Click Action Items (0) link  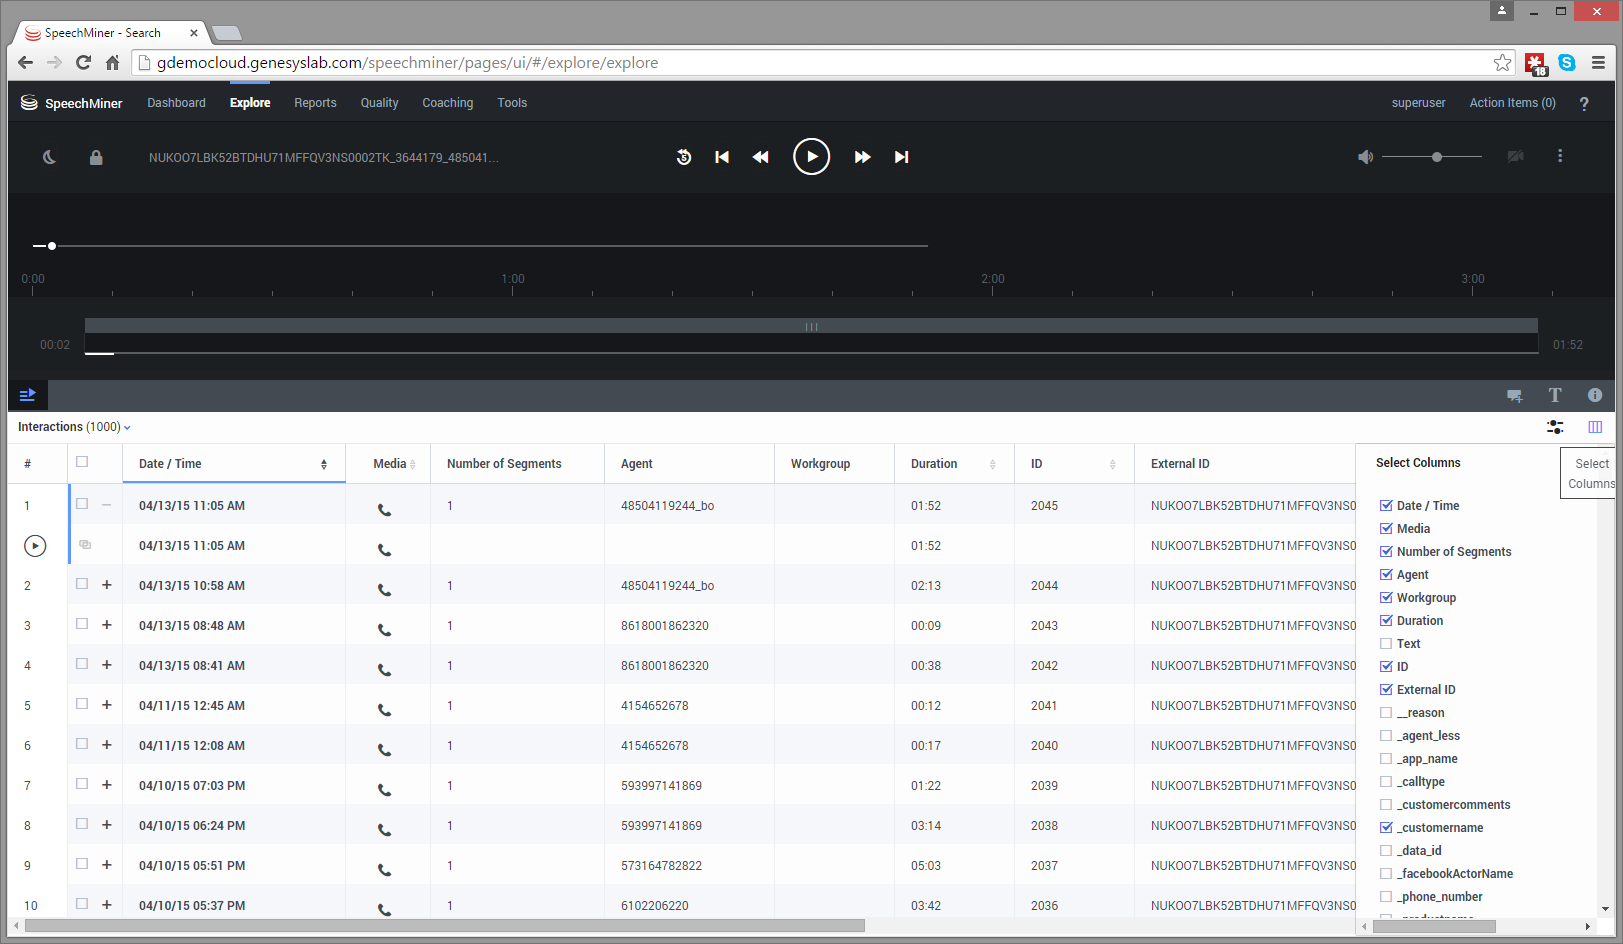(x=1512, y=103)
